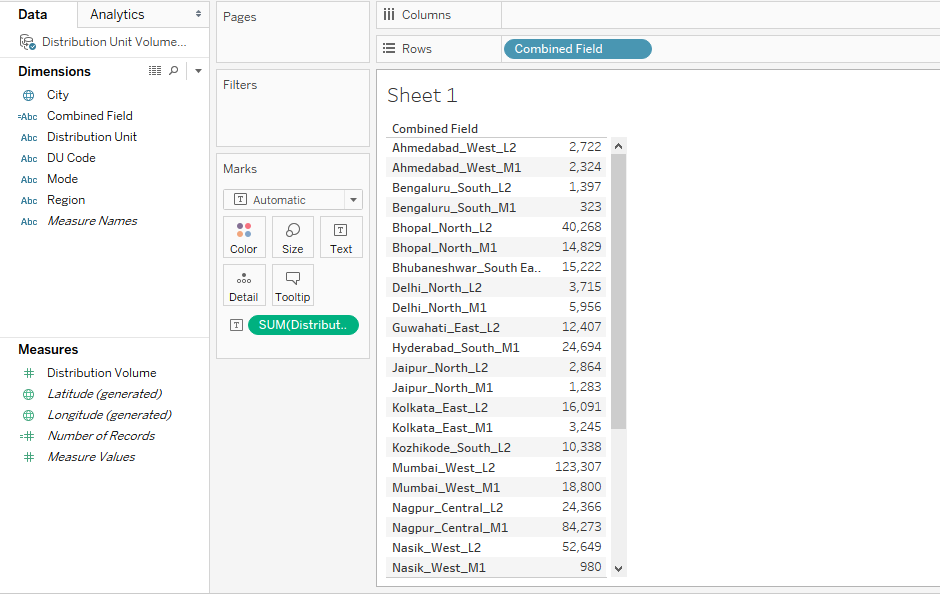Open the Tooltip marks card
This screenshot has width=940, height=594.
click(293, 285)
